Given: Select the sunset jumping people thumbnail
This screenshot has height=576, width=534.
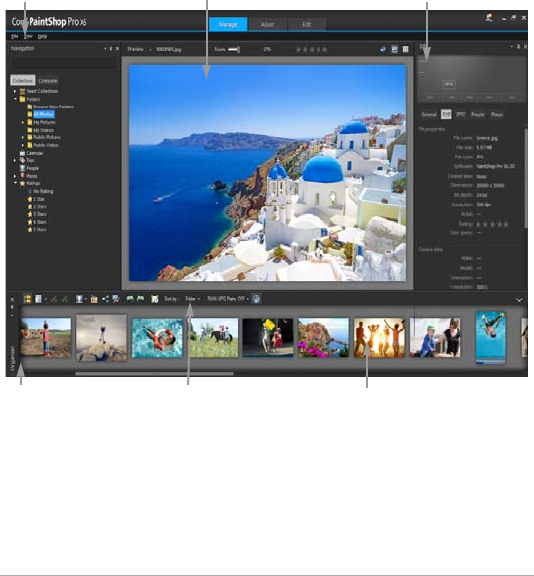Looking at the screenshot, I should coord(379,338).
